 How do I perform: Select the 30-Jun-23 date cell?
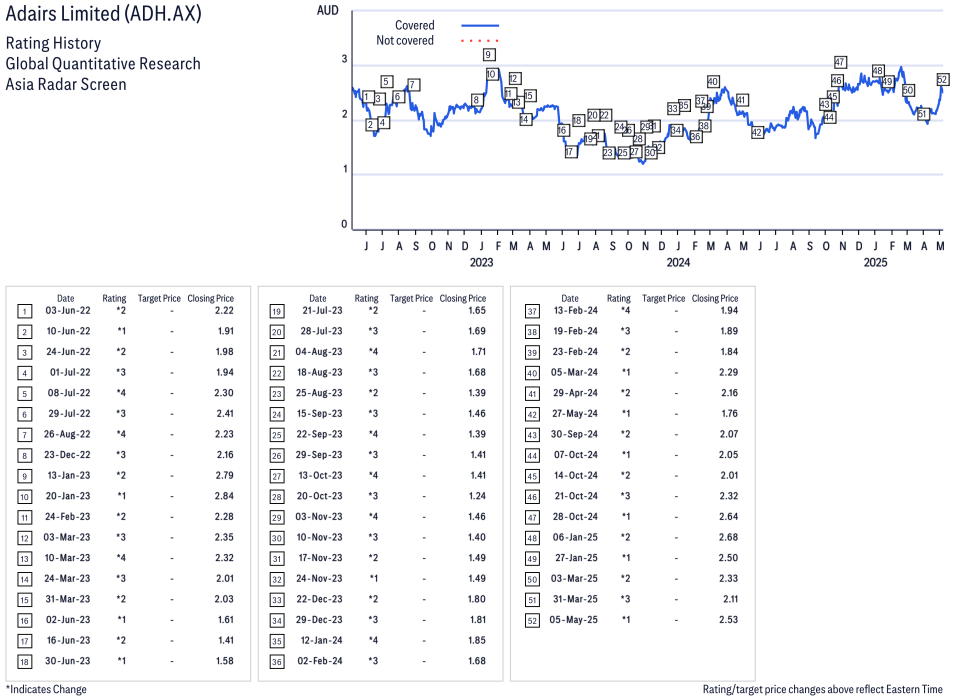coord(68,661)
